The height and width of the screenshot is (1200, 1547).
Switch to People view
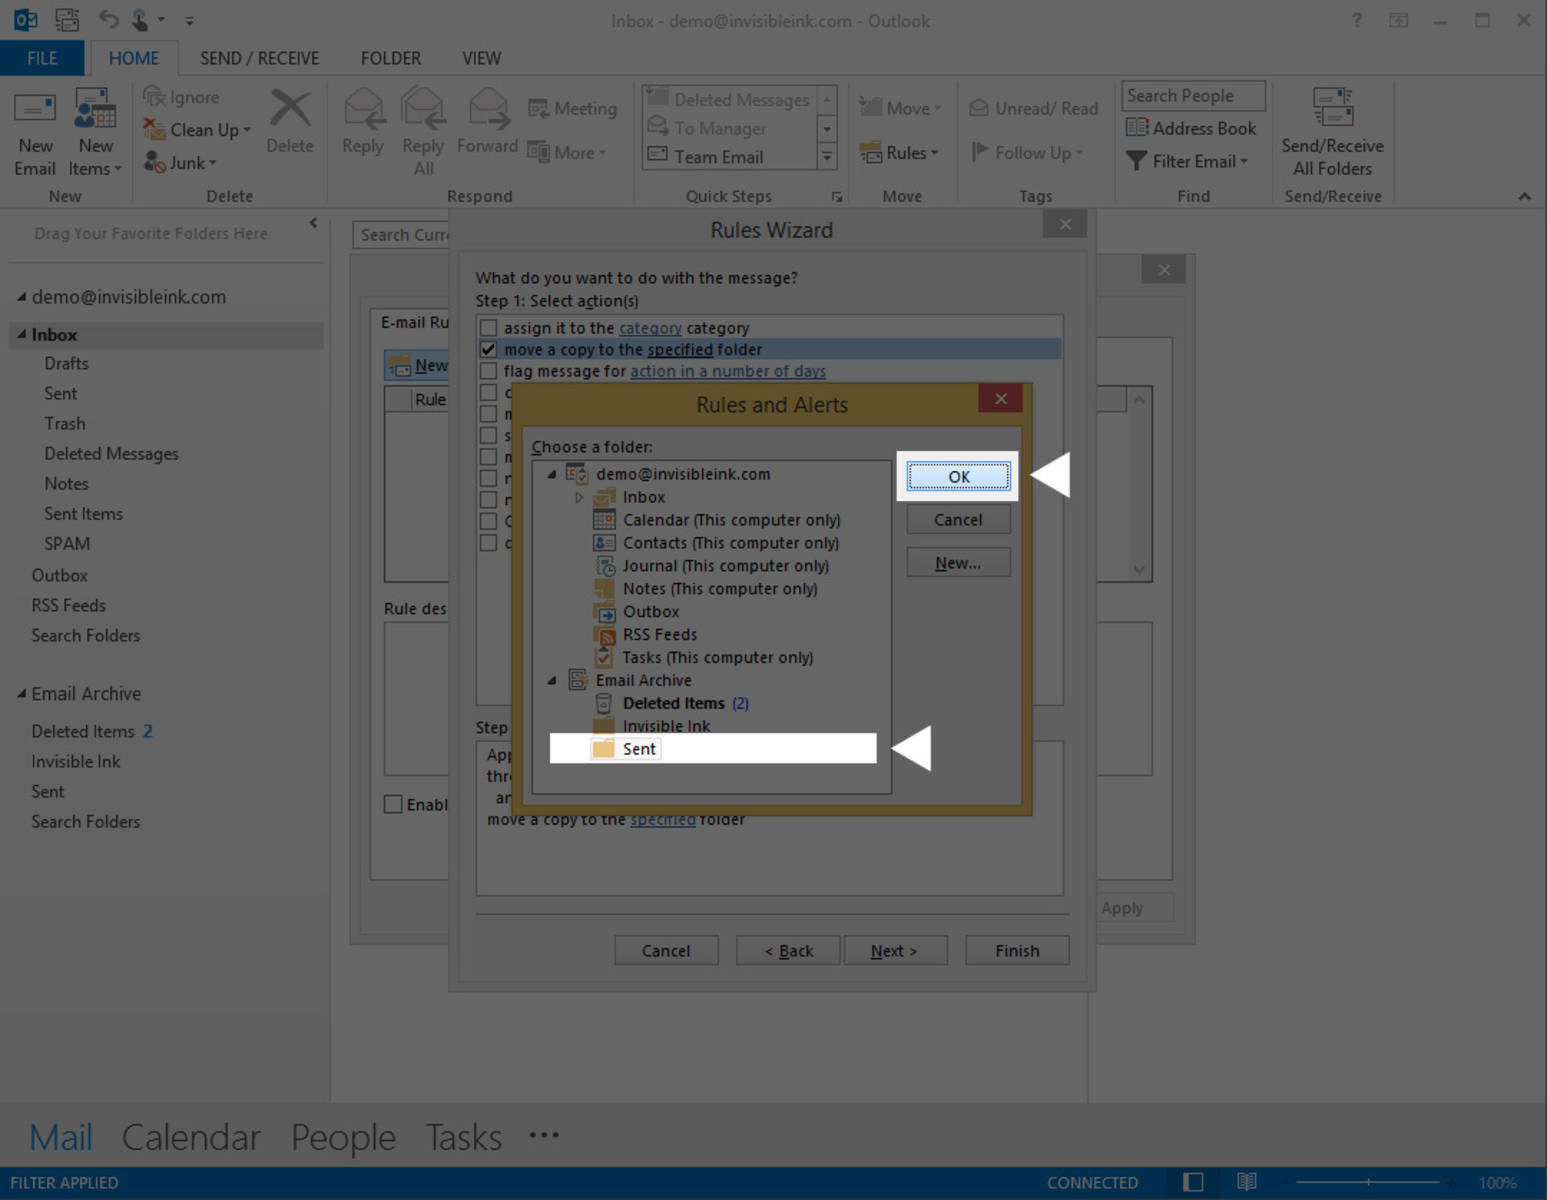[343, 1137]
